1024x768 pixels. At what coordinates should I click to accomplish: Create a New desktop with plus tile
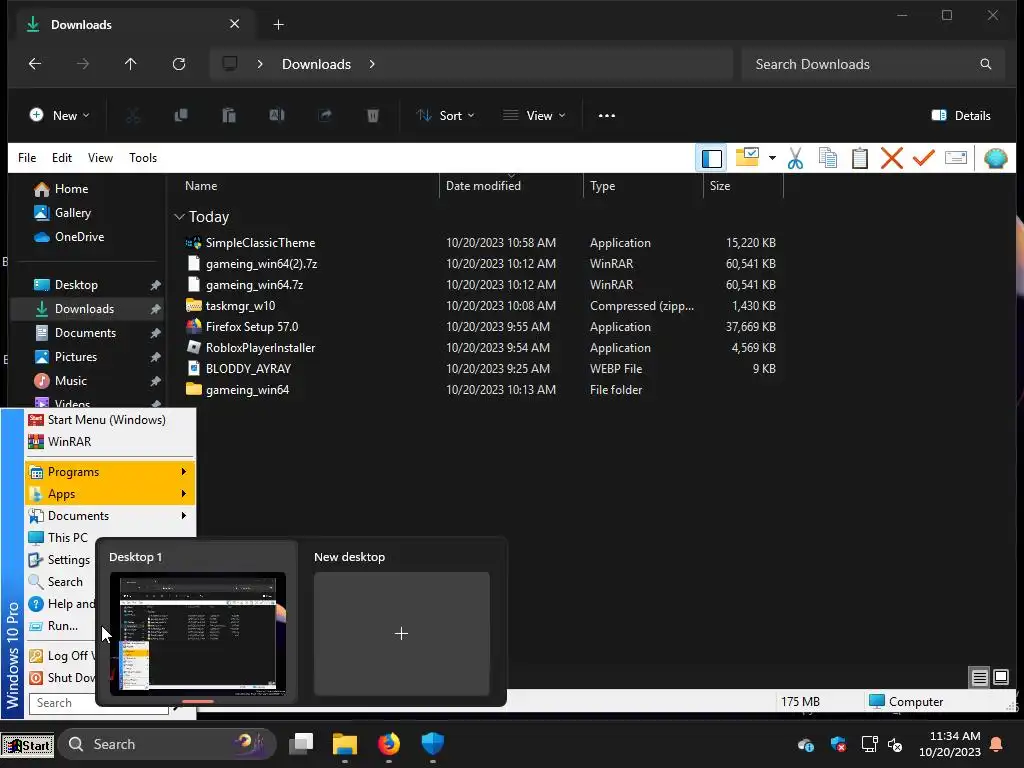[402, 633]
